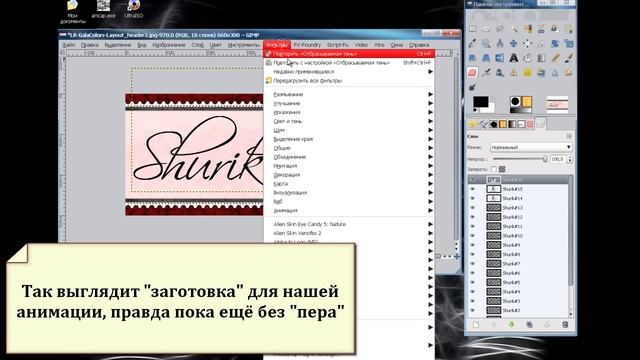Viewport: 640px width, 360px height.
Task: Toggle visibility of layer Shurik#14
Action: click(x=473, y=198)
